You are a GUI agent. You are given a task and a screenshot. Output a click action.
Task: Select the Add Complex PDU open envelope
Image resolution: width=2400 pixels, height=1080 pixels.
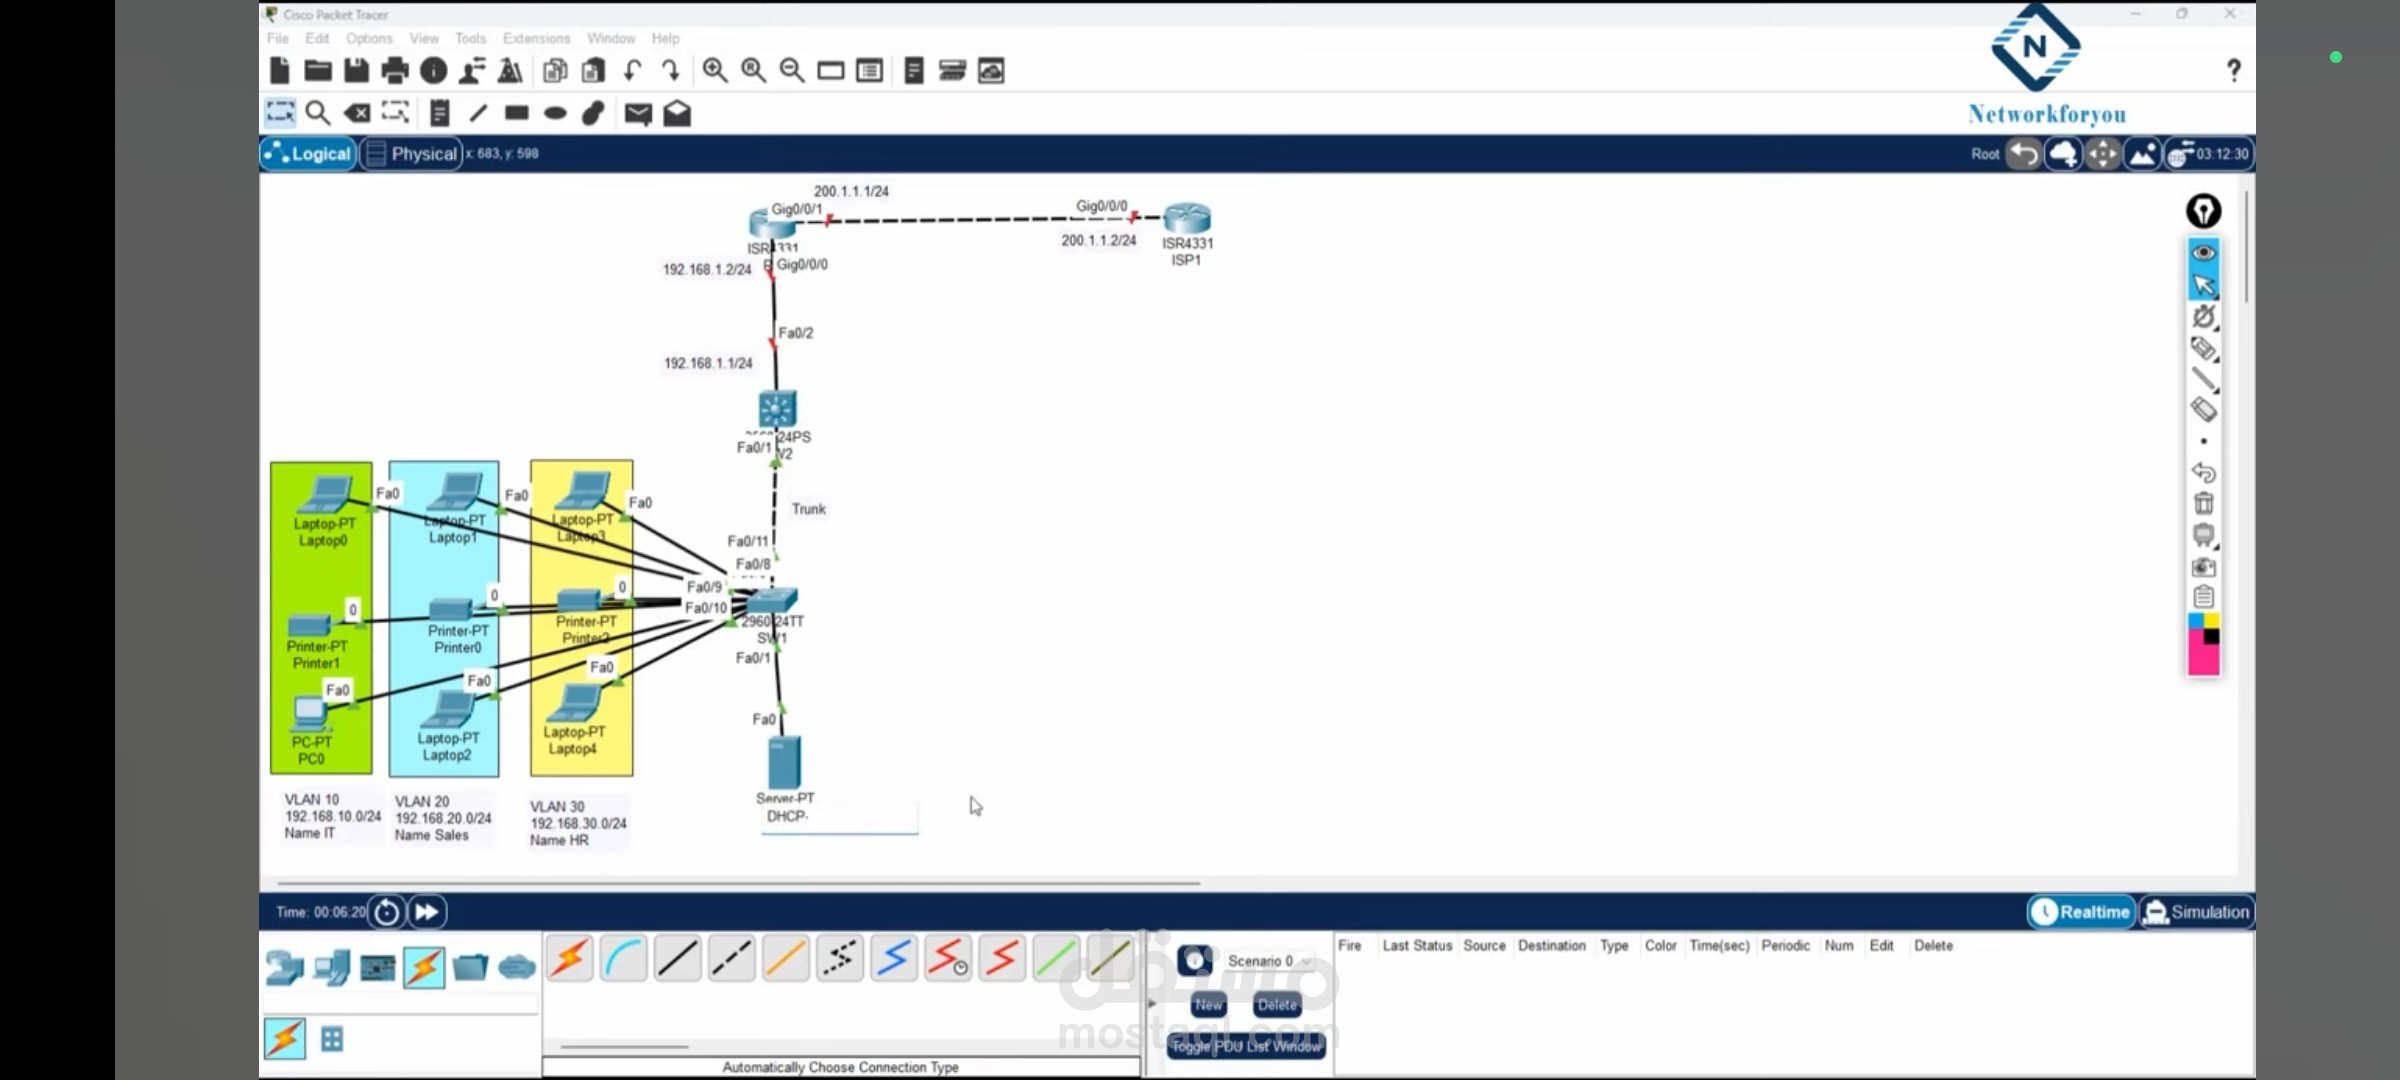tap(677, 113)
